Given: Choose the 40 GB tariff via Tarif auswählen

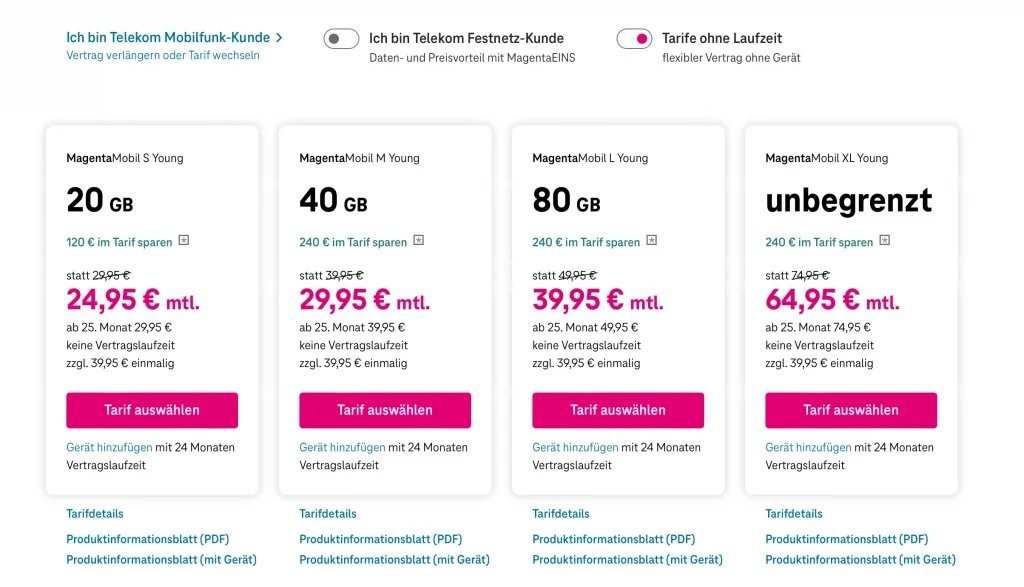Looking at the screenshot, I should pos(385,410).
